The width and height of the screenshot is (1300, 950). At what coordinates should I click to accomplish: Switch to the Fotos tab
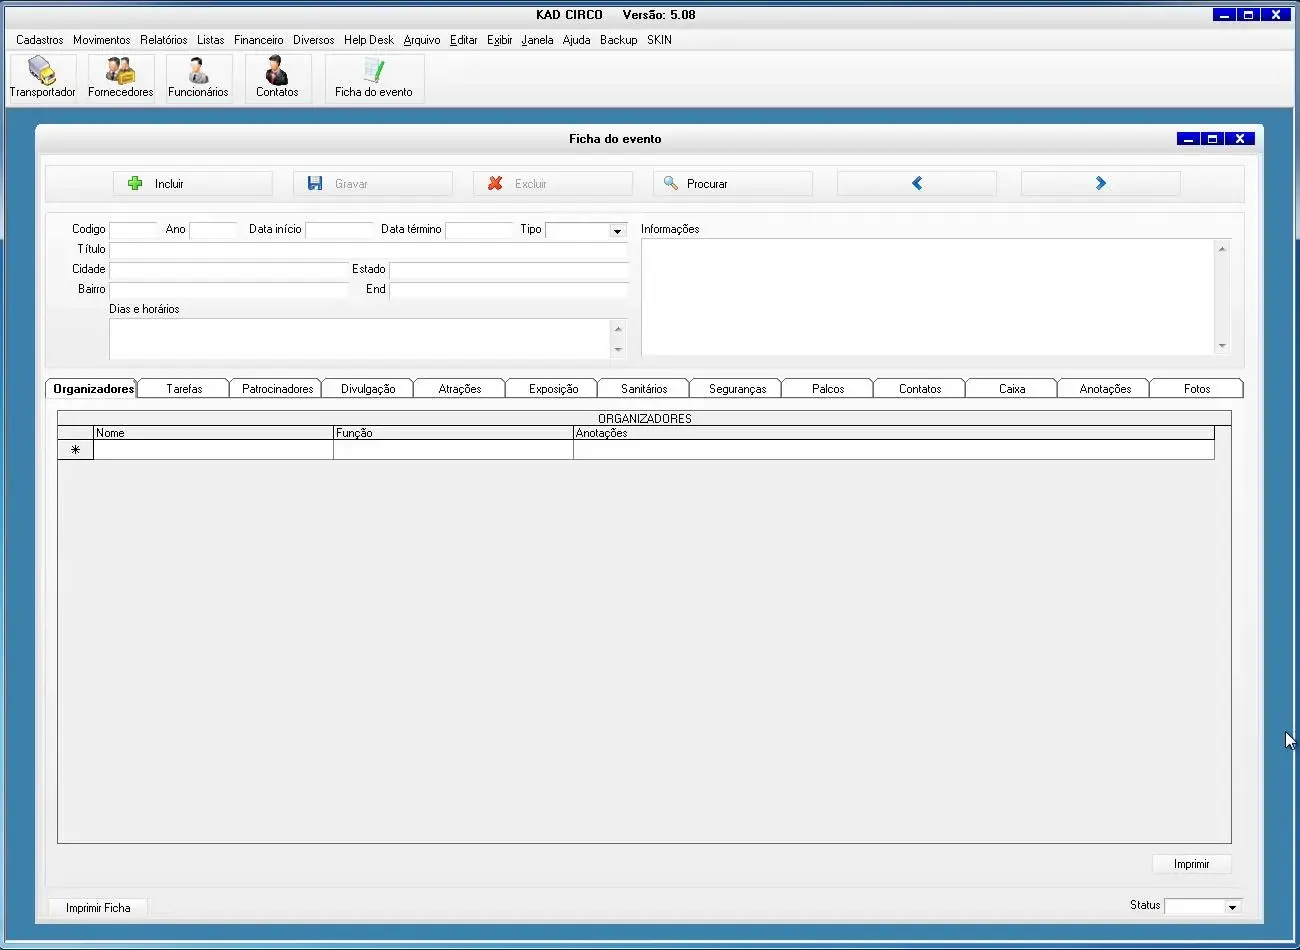[x=1196, y=389]
